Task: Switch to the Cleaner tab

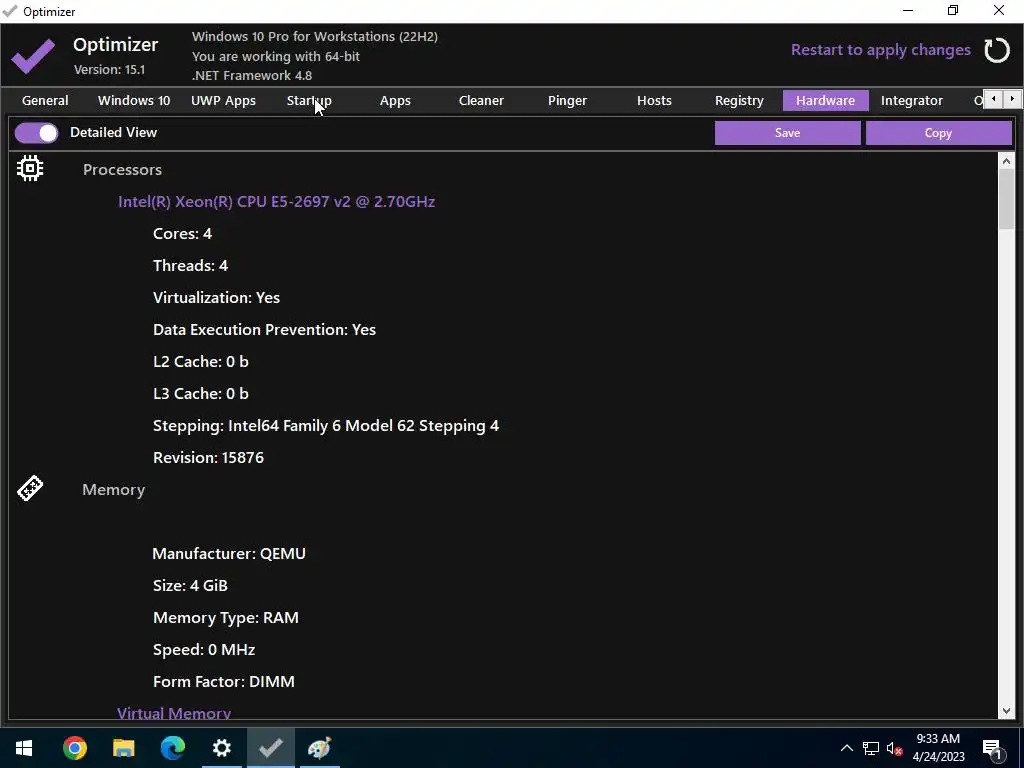Action: coord(481,101)
